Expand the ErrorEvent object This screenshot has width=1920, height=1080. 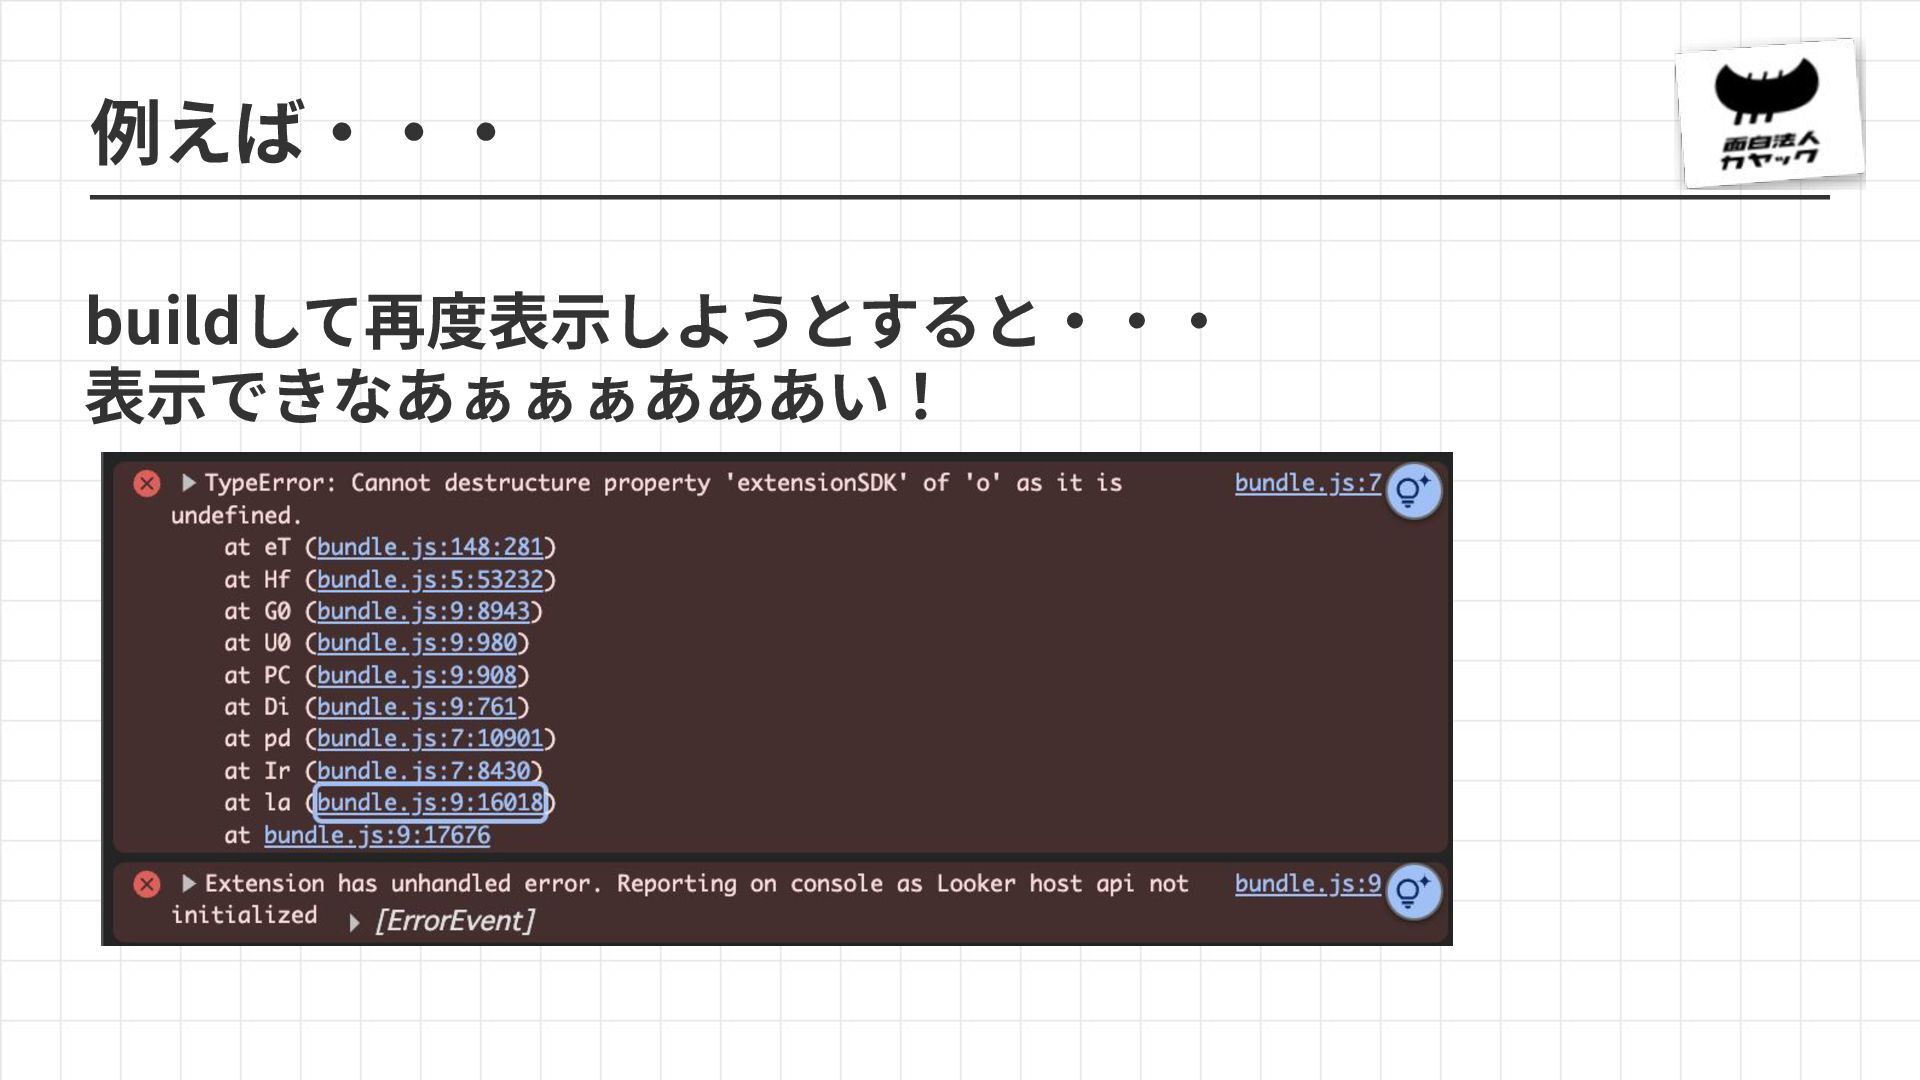point(354,922)
